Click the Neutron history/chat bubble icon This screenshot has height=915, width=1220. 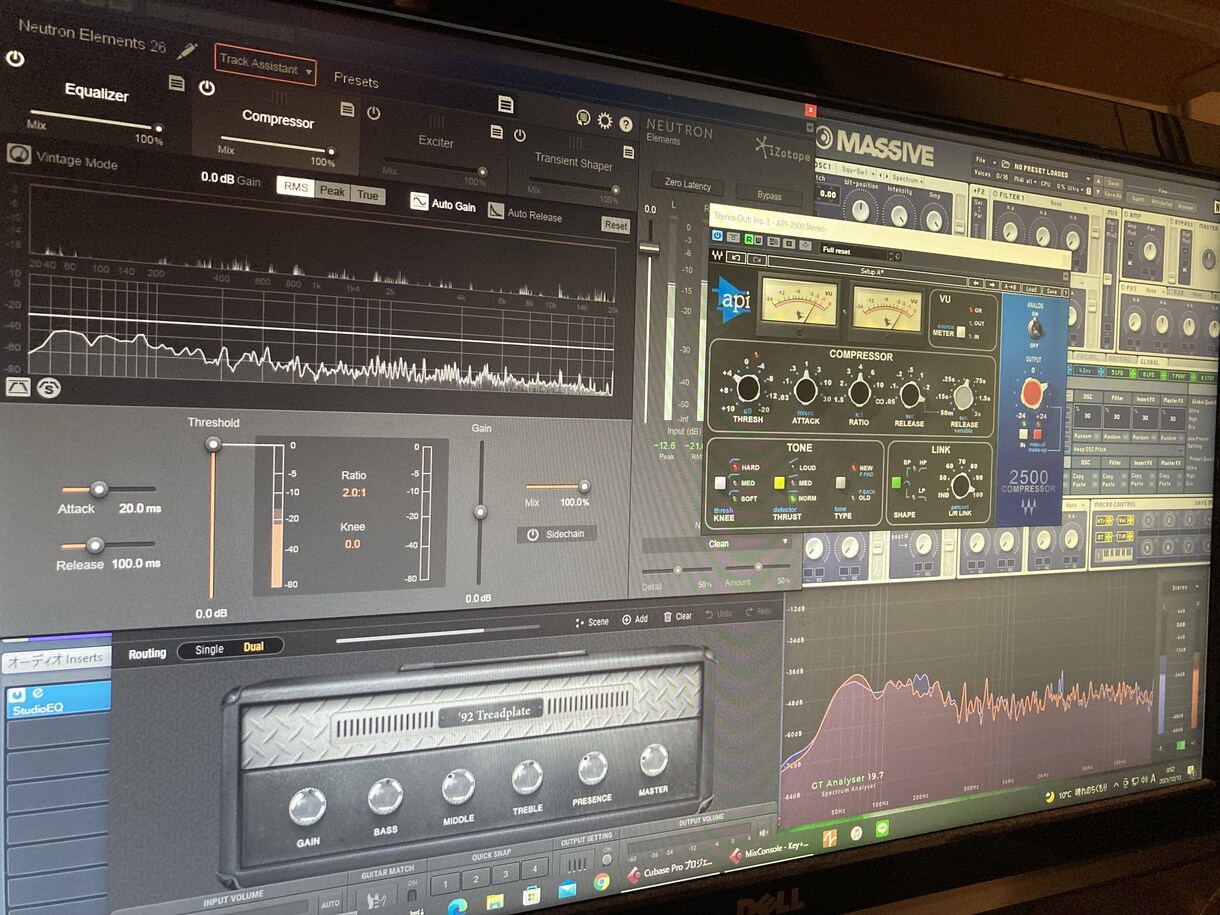[x=584, y=118]
